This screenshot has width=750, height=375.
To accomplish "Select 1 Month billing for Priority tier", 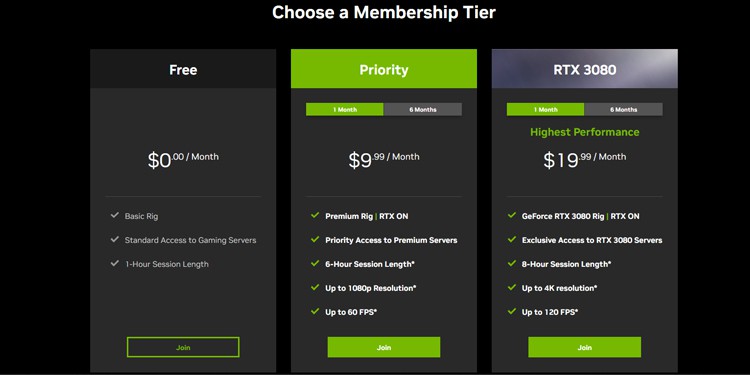I will coord(345,110).
